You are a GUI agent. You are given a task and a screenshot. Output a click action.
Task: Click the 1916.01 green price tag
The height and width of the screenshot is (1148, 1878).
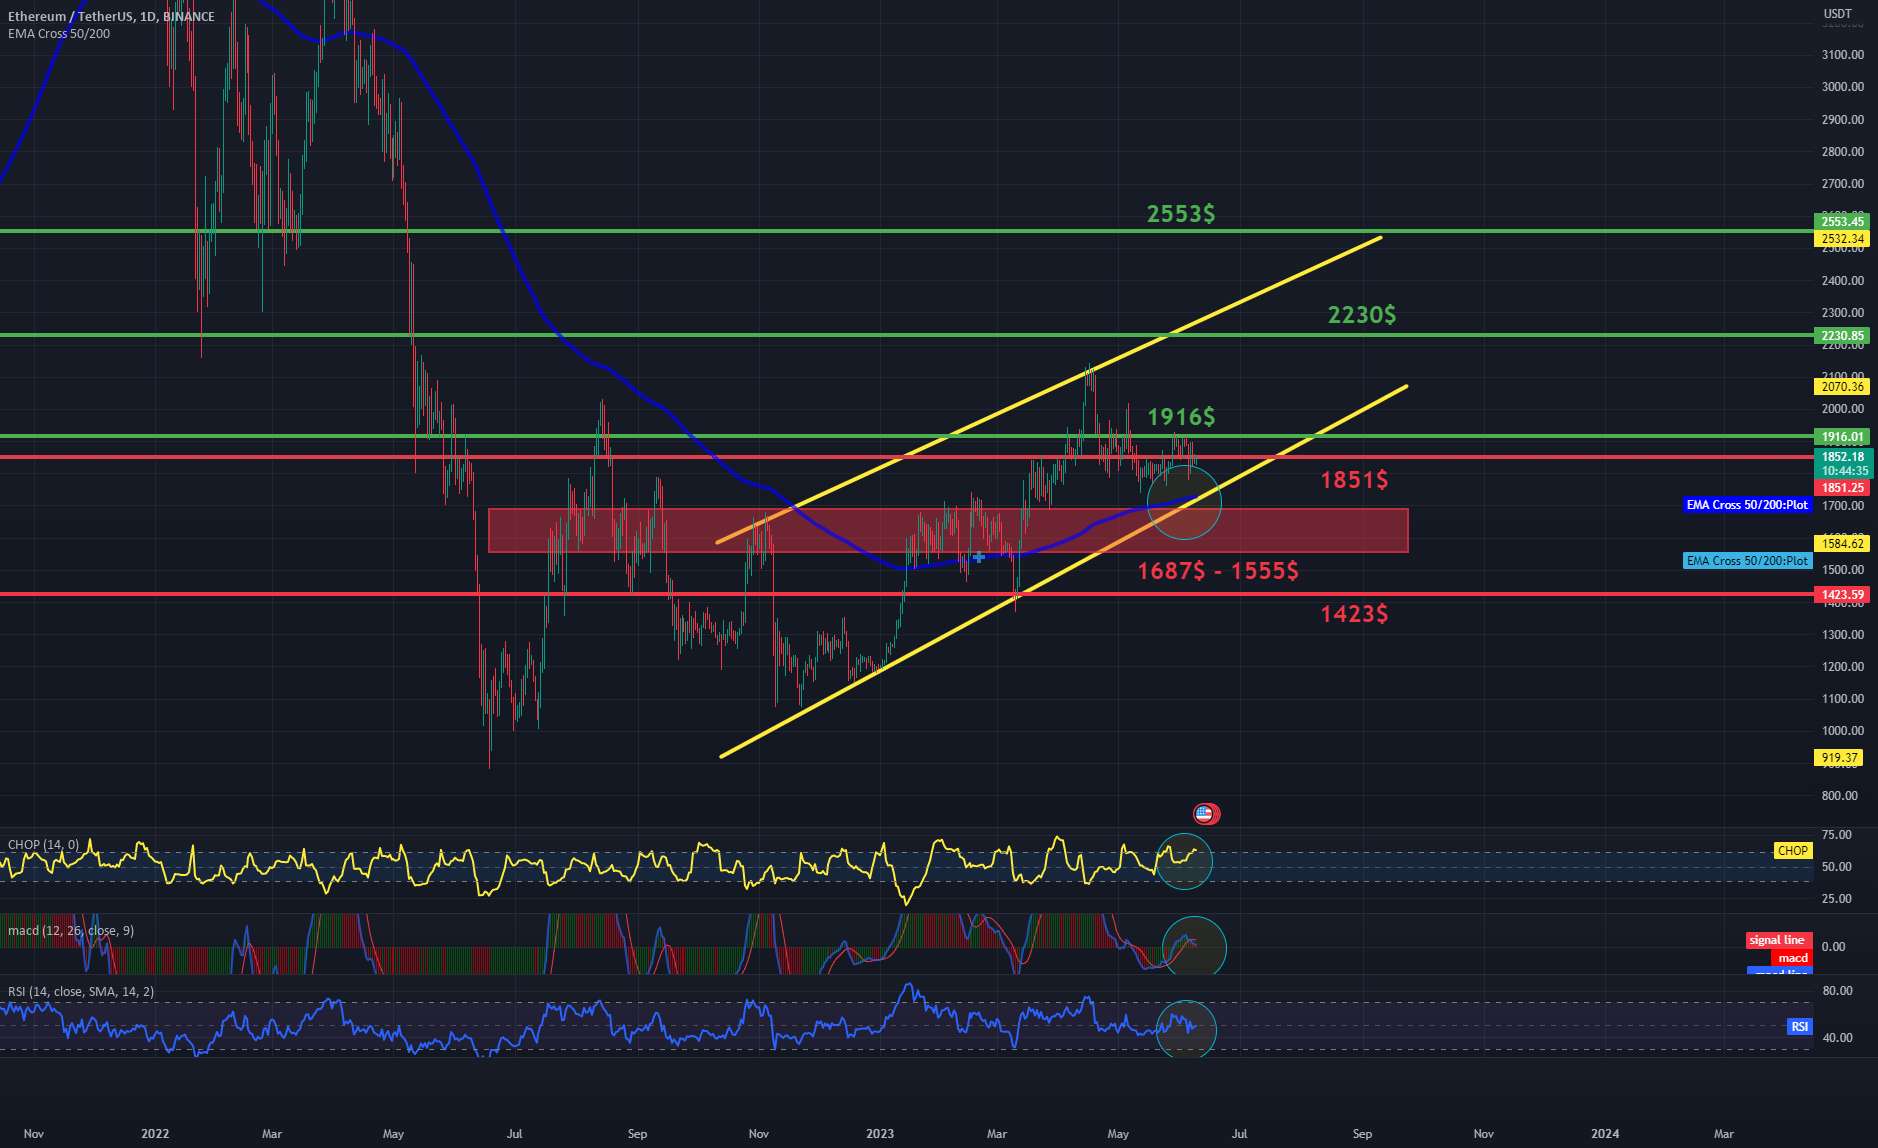pos(1840,437)
